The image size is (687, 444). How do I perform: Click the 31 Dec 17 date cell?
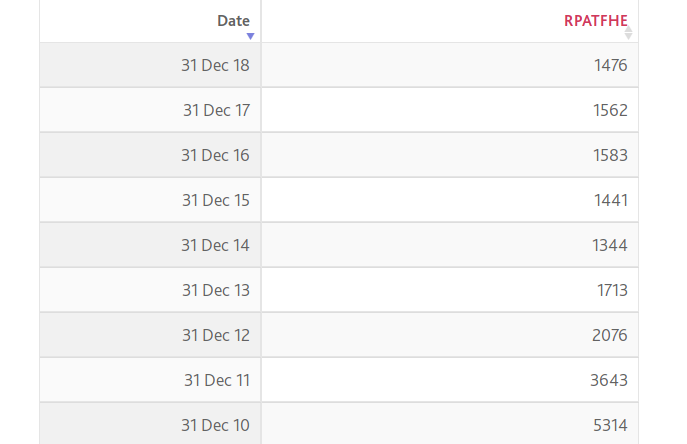[x=150, y=110]
